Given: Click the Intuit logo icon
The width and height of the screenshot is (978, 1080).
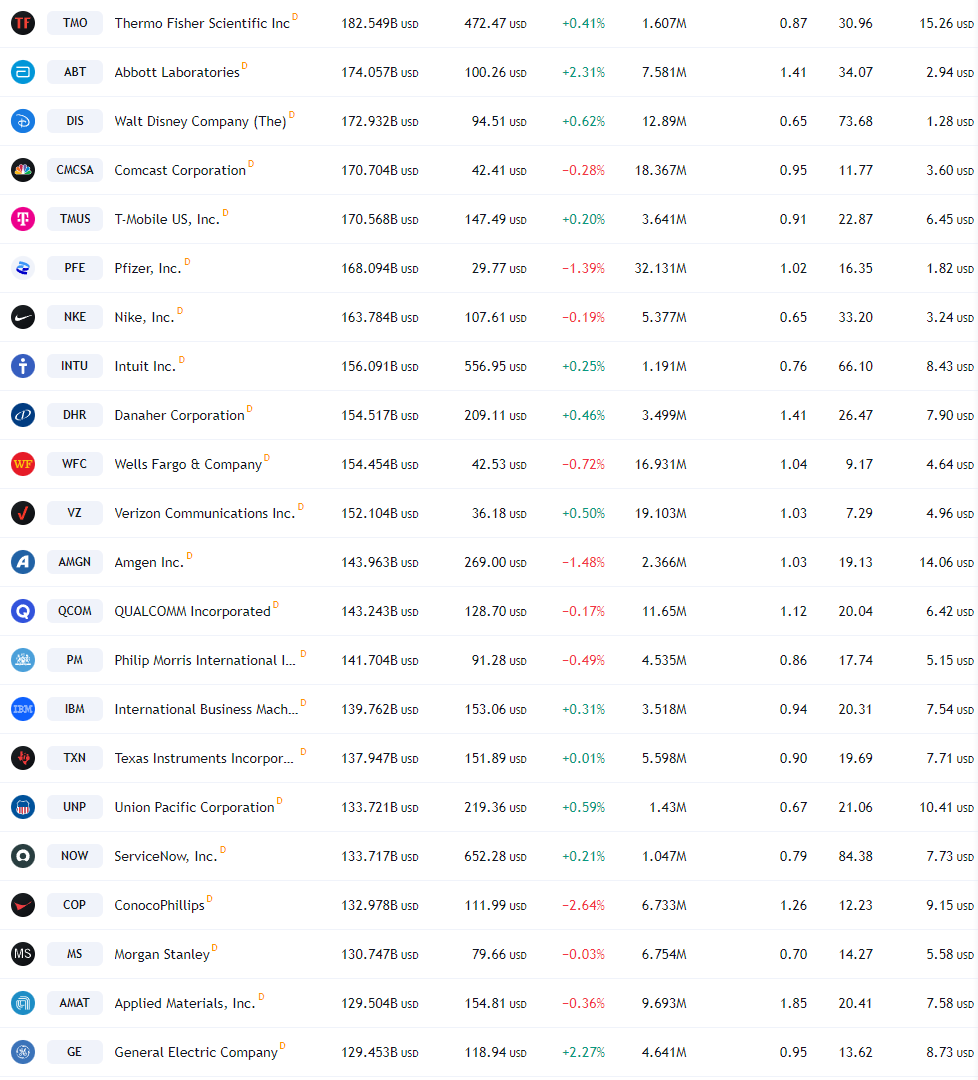Looking at the screenshot, I should pos(23,366).
